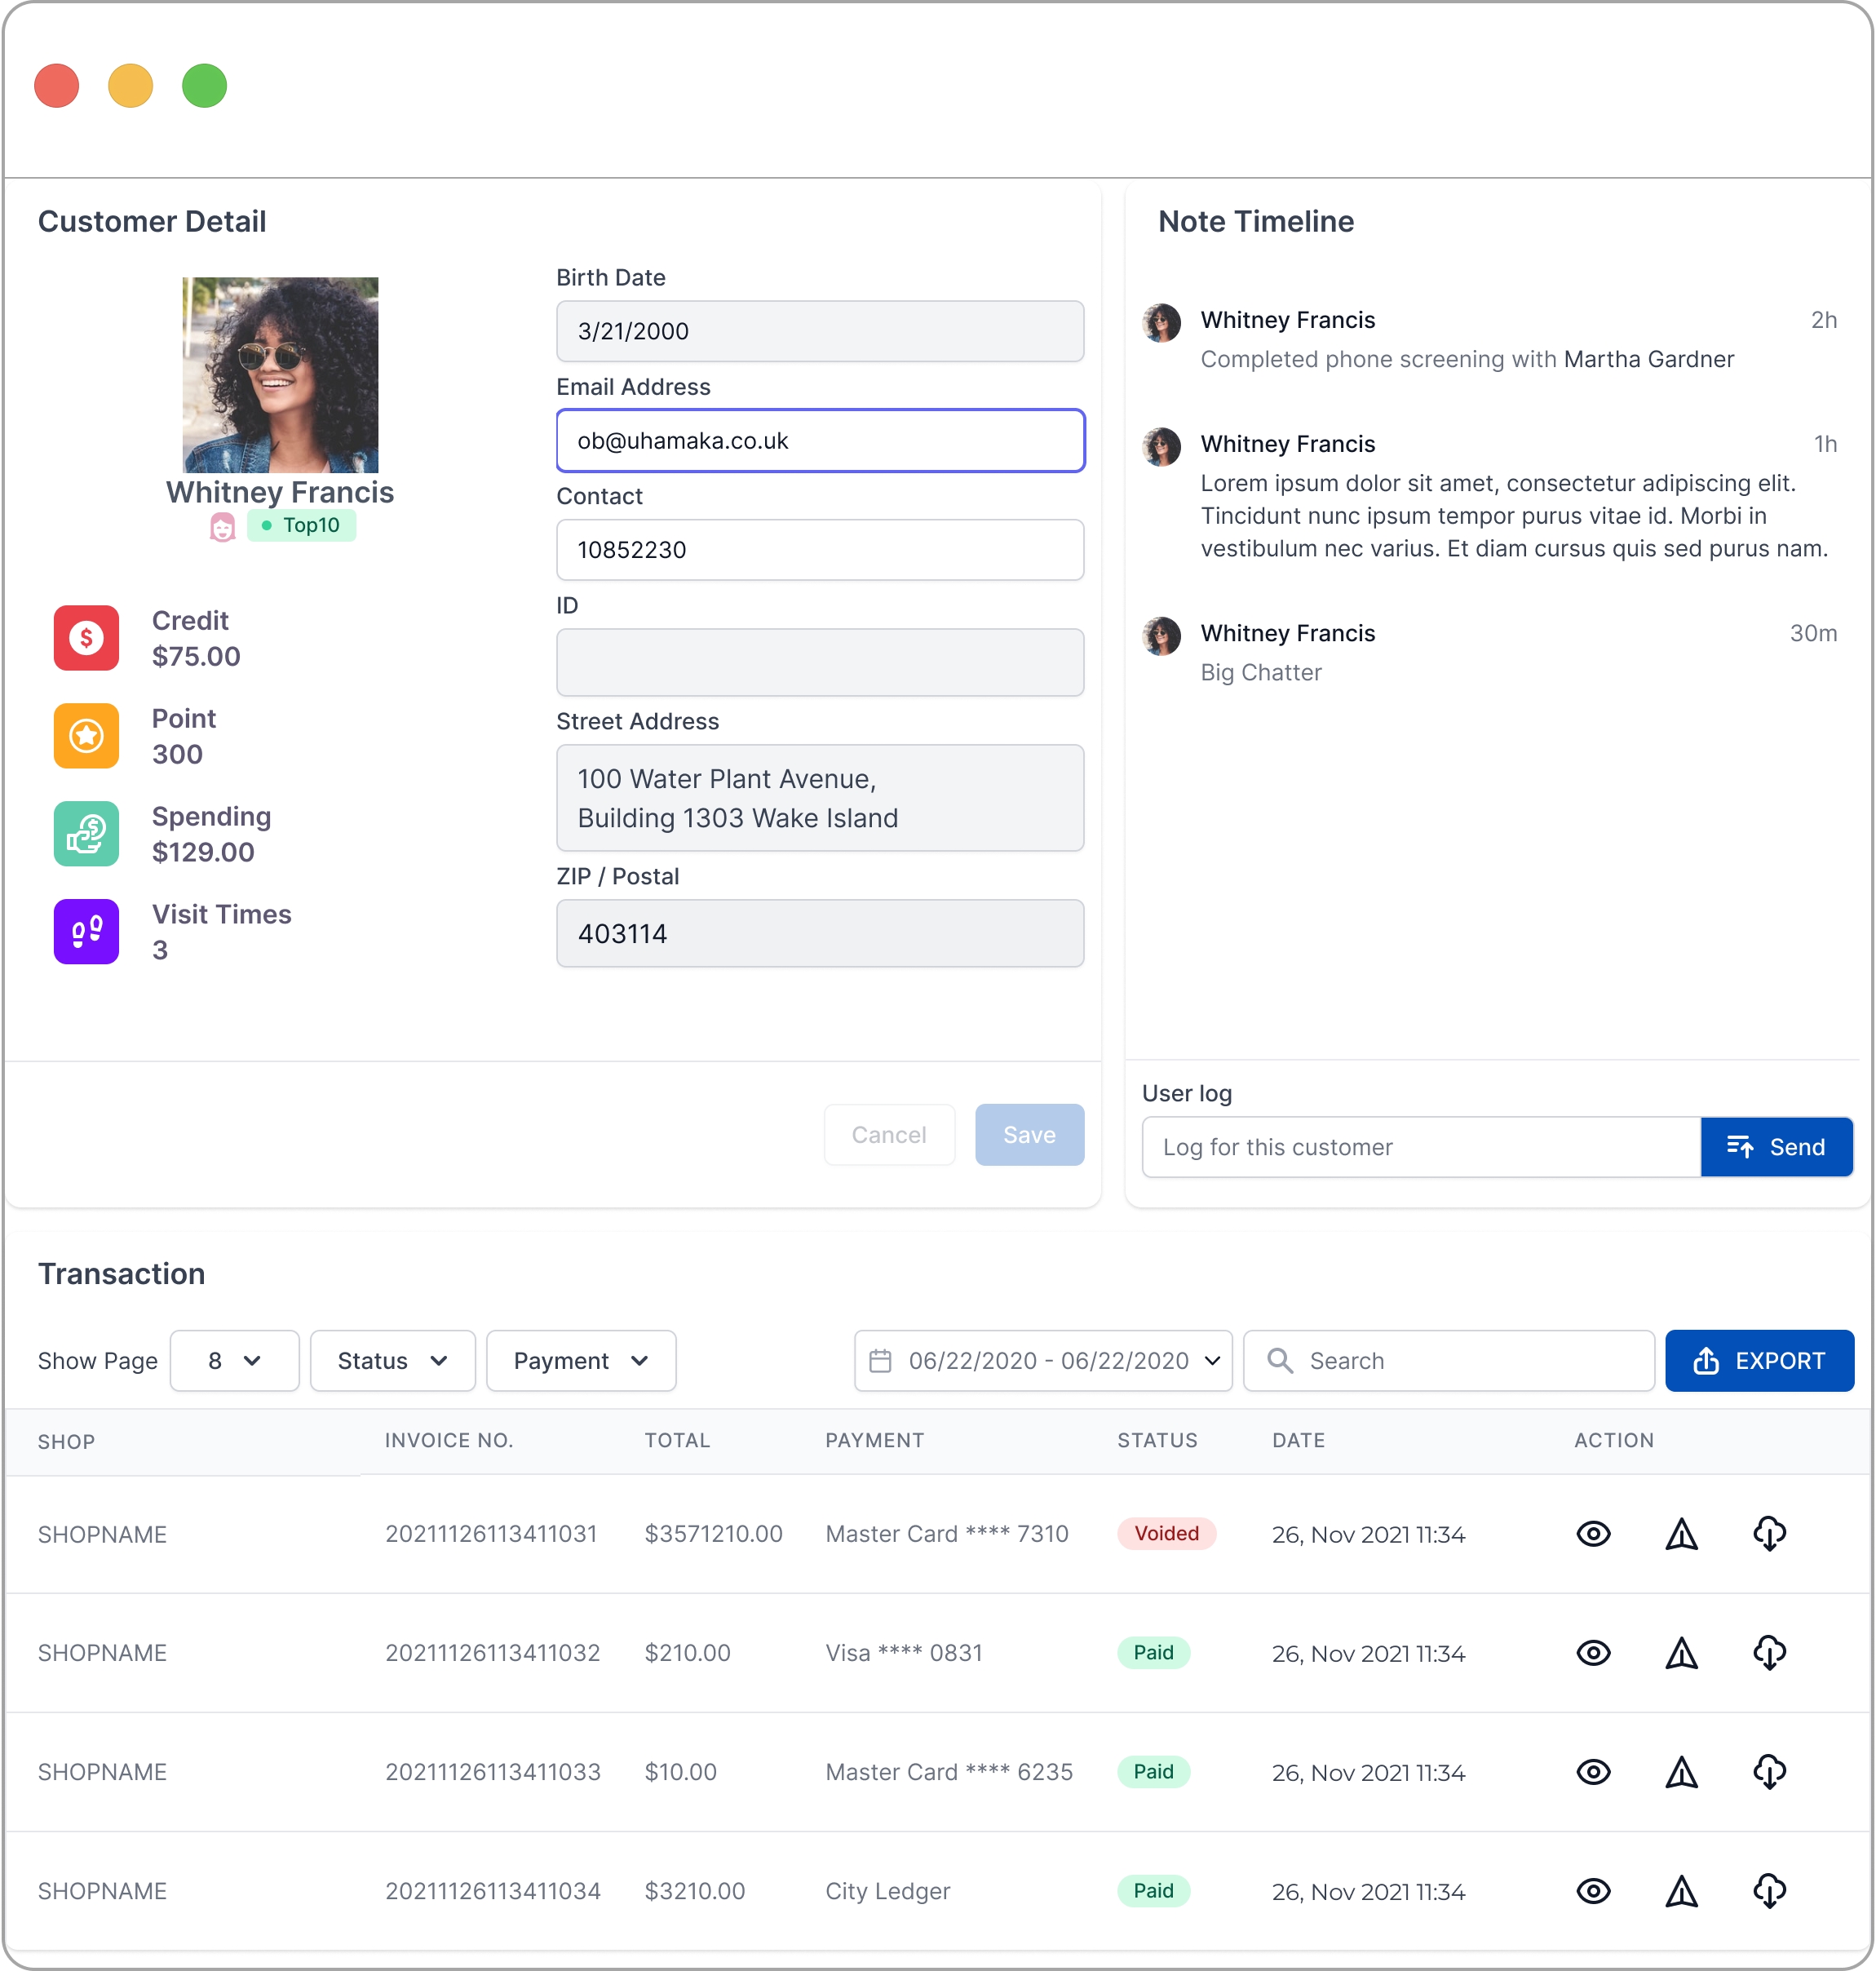Click the green Spending icon
This screenshot has height=1971, width=1876.
tap(86, 834)
